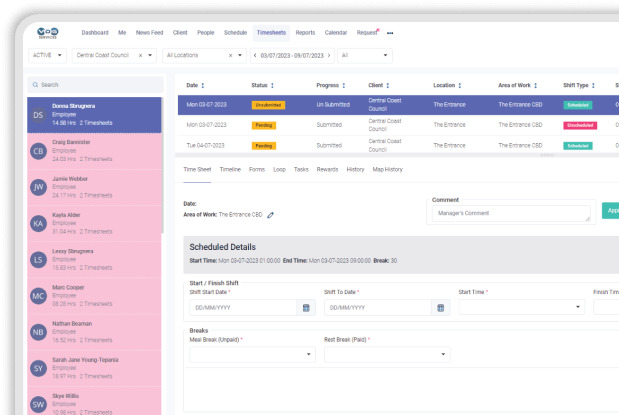
Task: Open the more options ellipsis menu
Action: (x=390, y=33)
